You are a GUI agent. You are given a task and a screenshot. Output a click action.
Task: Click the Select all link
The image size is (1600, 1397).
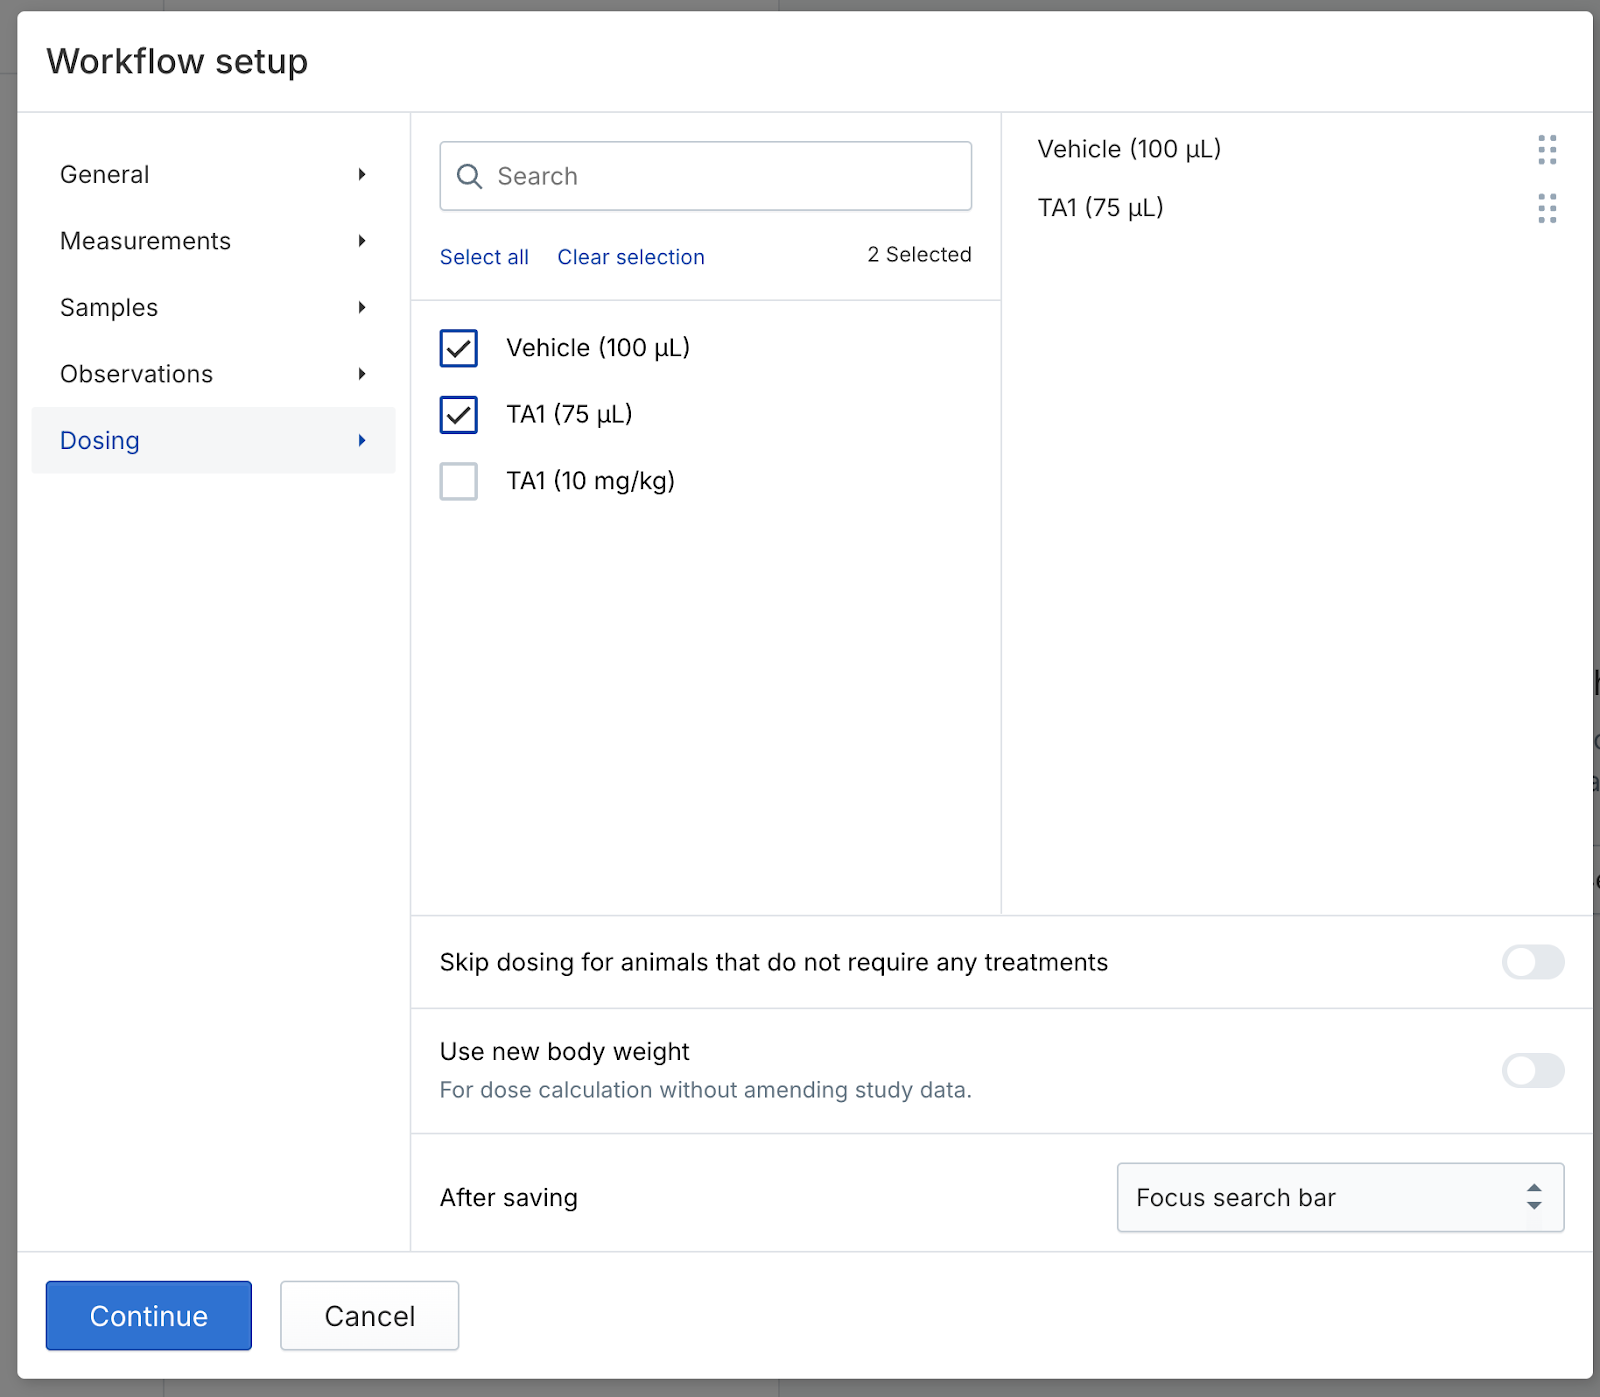[484, 257]
